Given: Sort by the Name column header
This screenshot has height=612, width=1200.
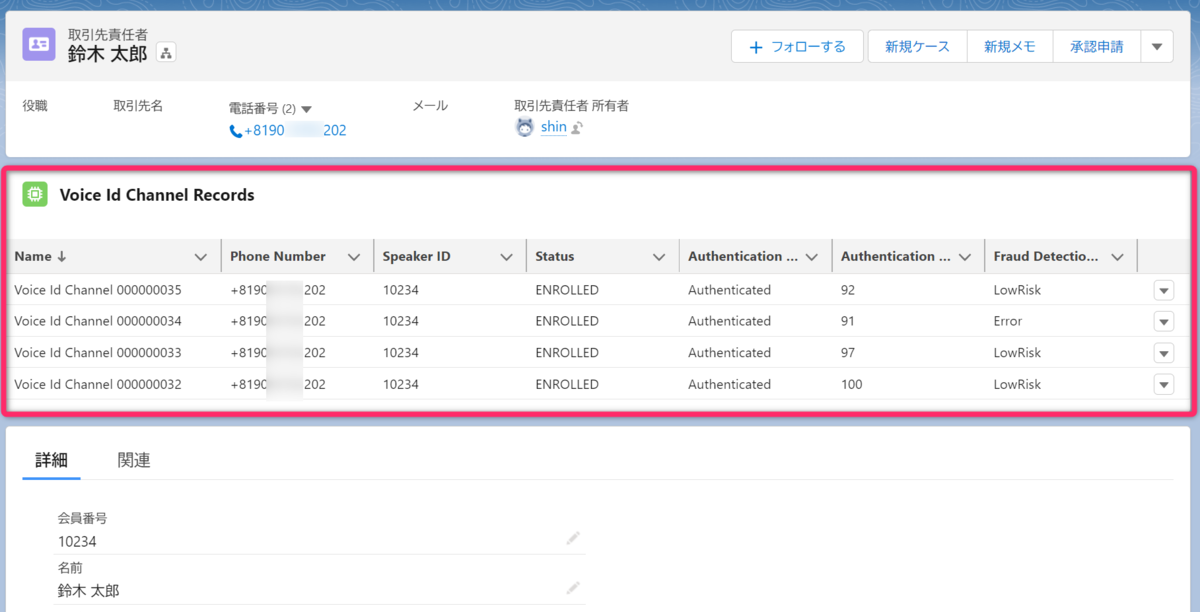Looking at the screenshot, I should tap(41, 256).
